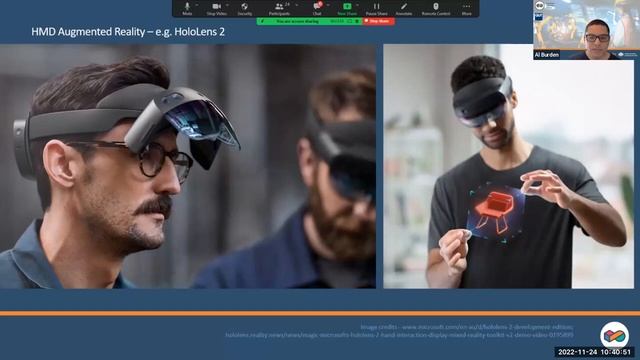640x360 pixels.
Task: Click the red Stop Share button
Action: tap(378, 21)
